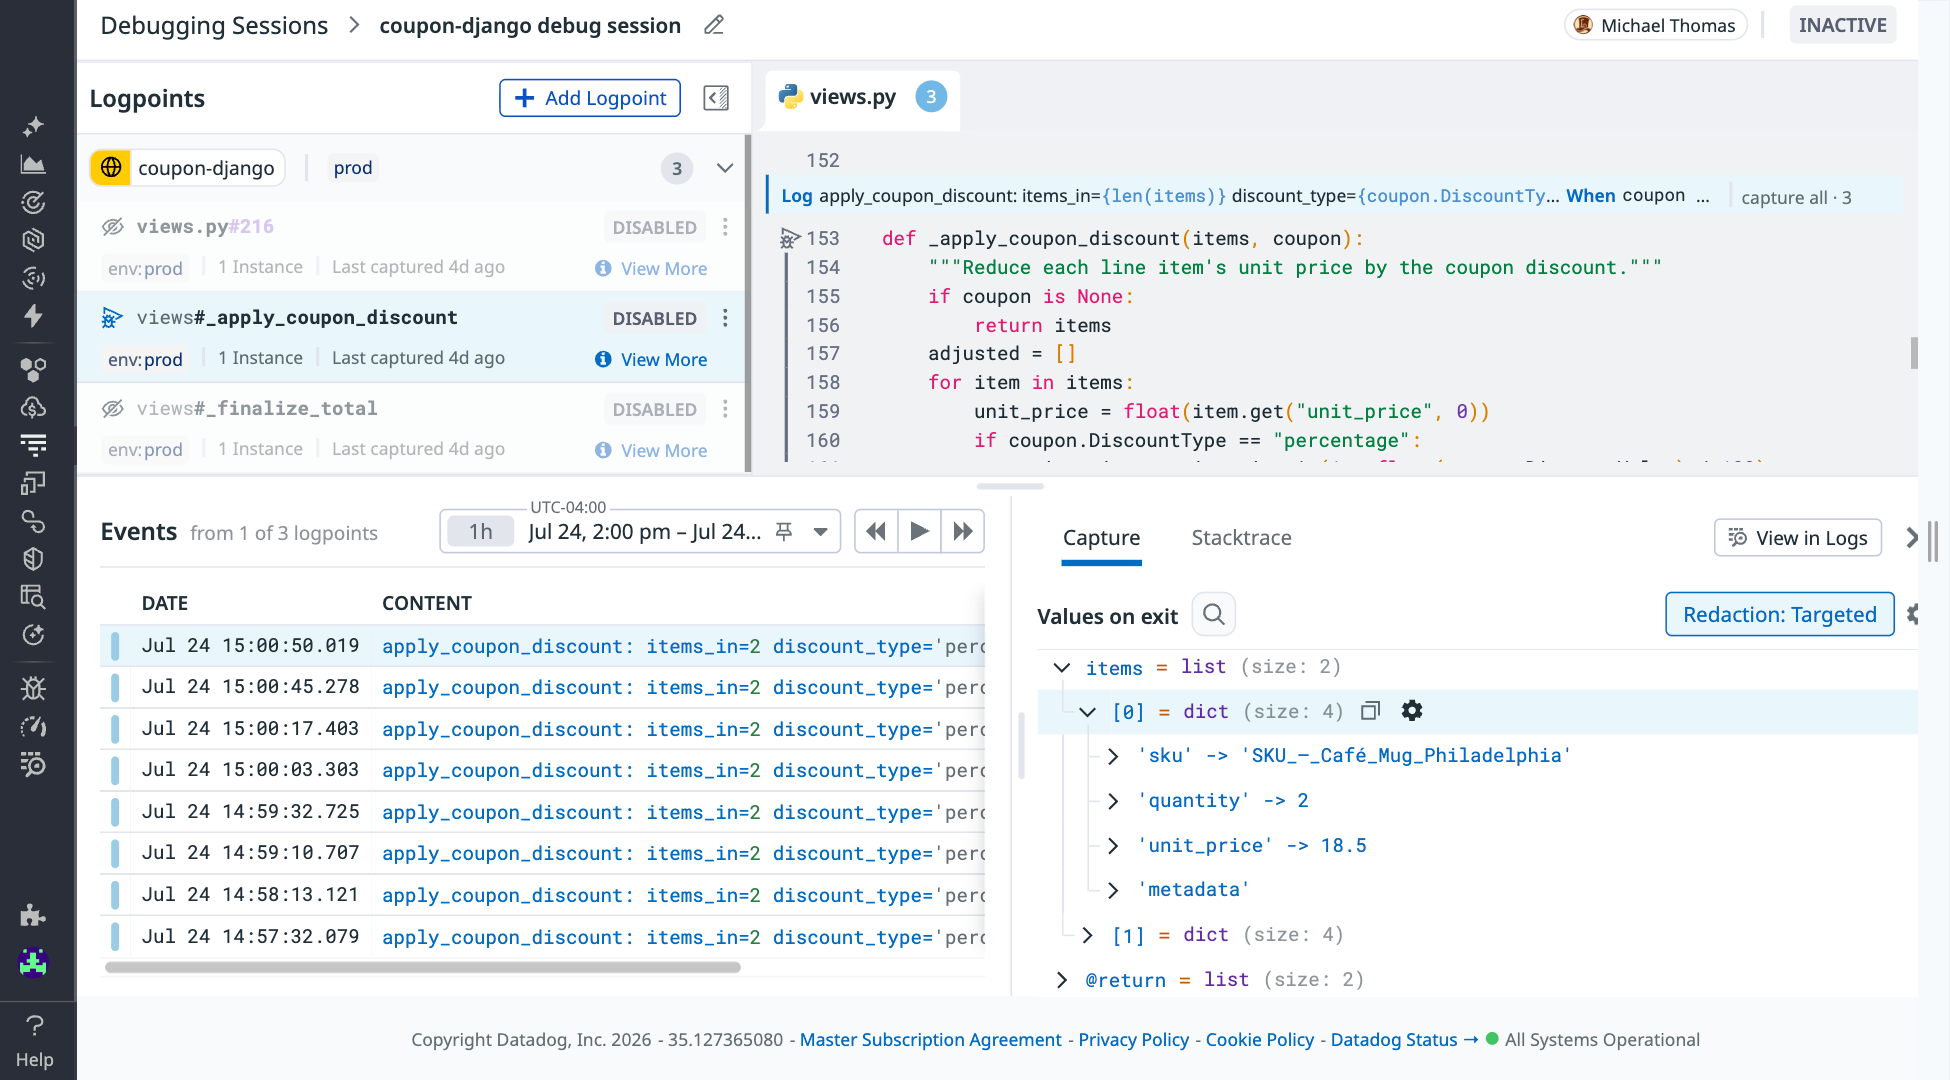
Task: Collapse the Logpoints panel icon
Action: pyautogui.click(x=716, y=98)
